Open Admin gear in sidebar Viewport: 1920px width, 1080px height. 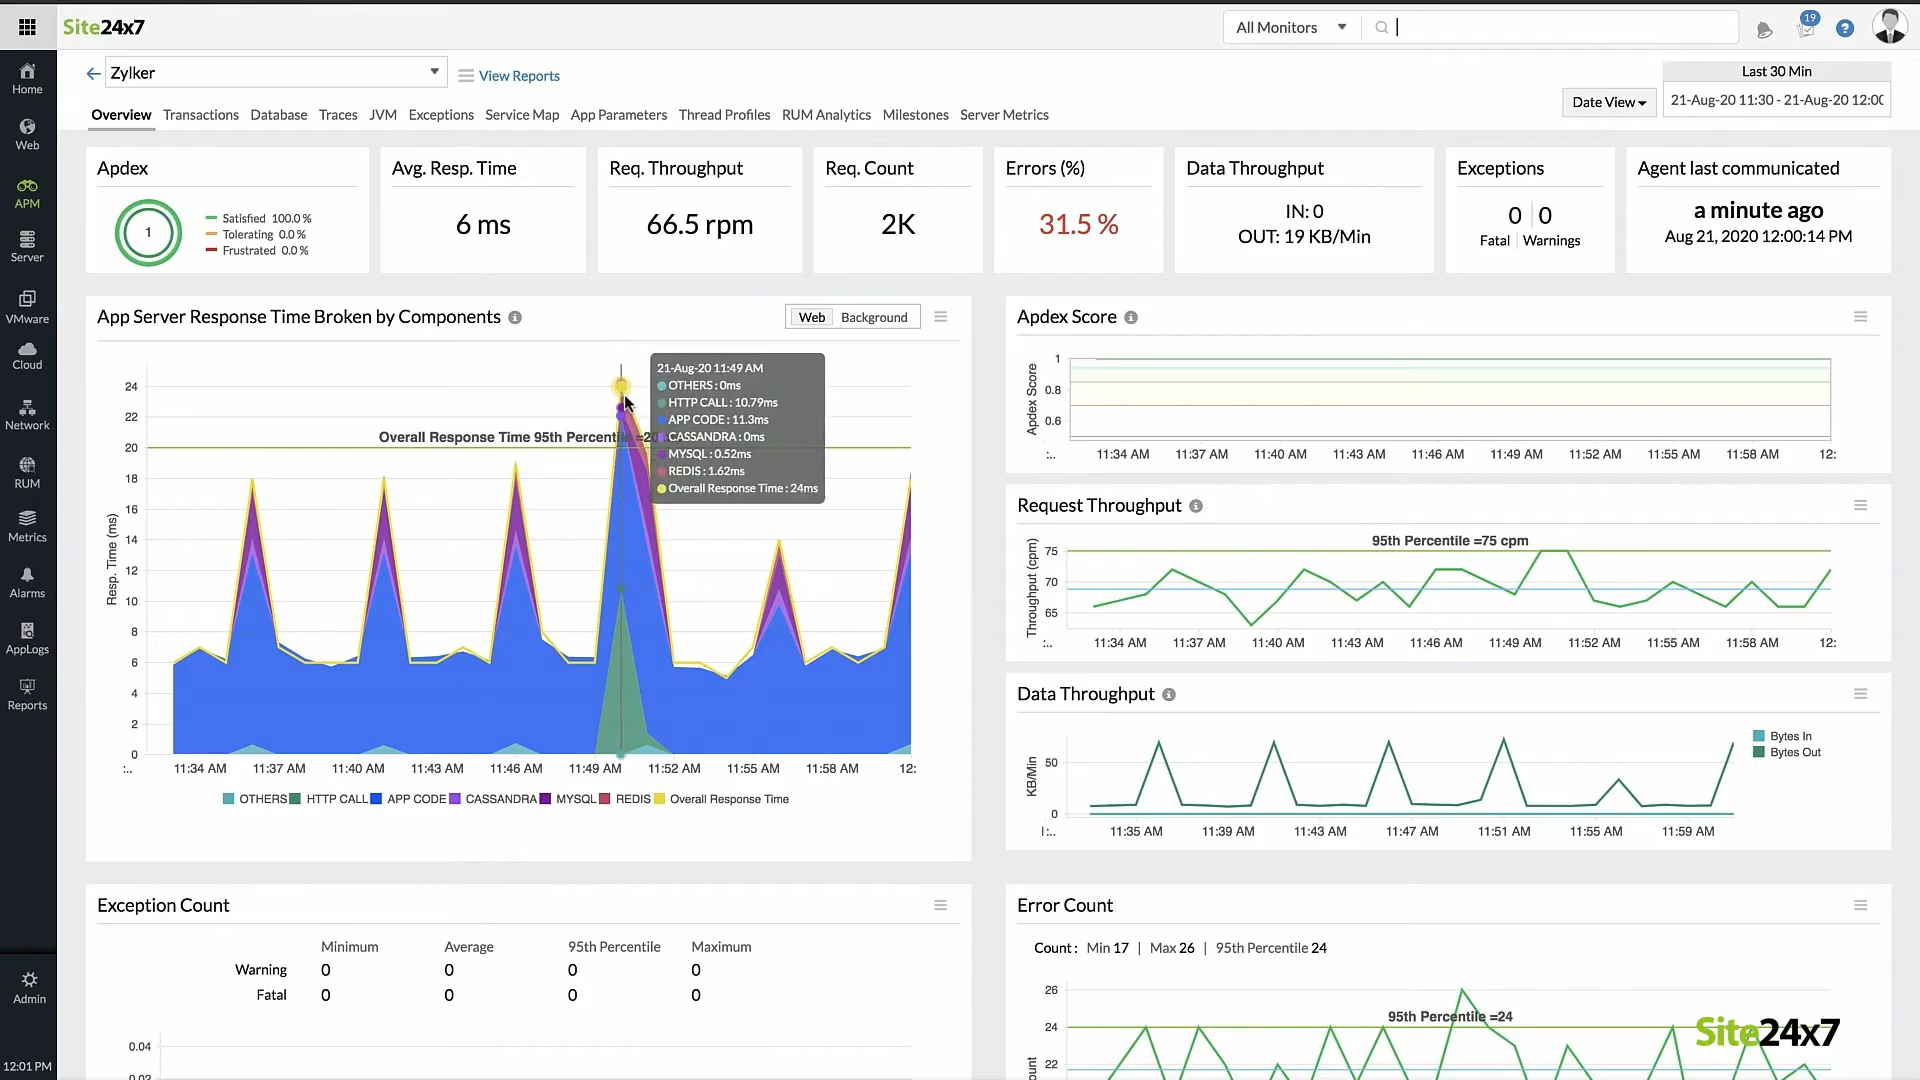(x=29, y=988)
